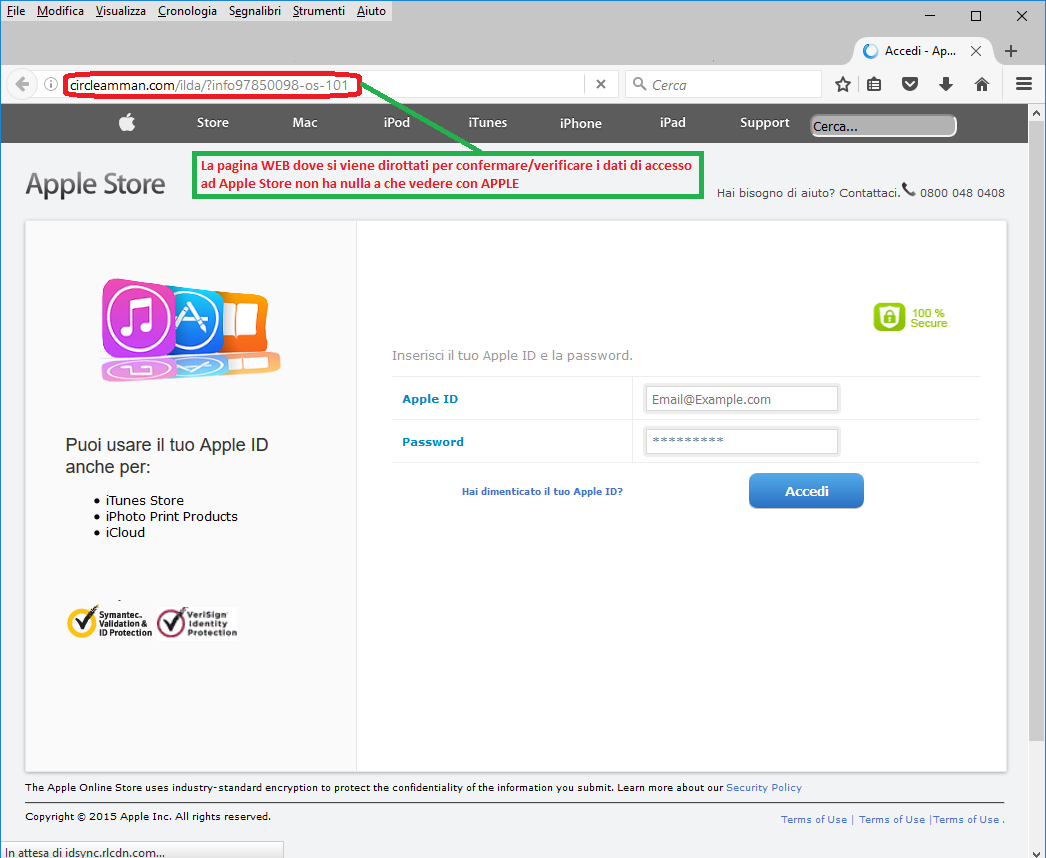The height and width of the screenshot is (858, 1046).
Task: Click the blue Accedi button
Action: coord(806,491)
